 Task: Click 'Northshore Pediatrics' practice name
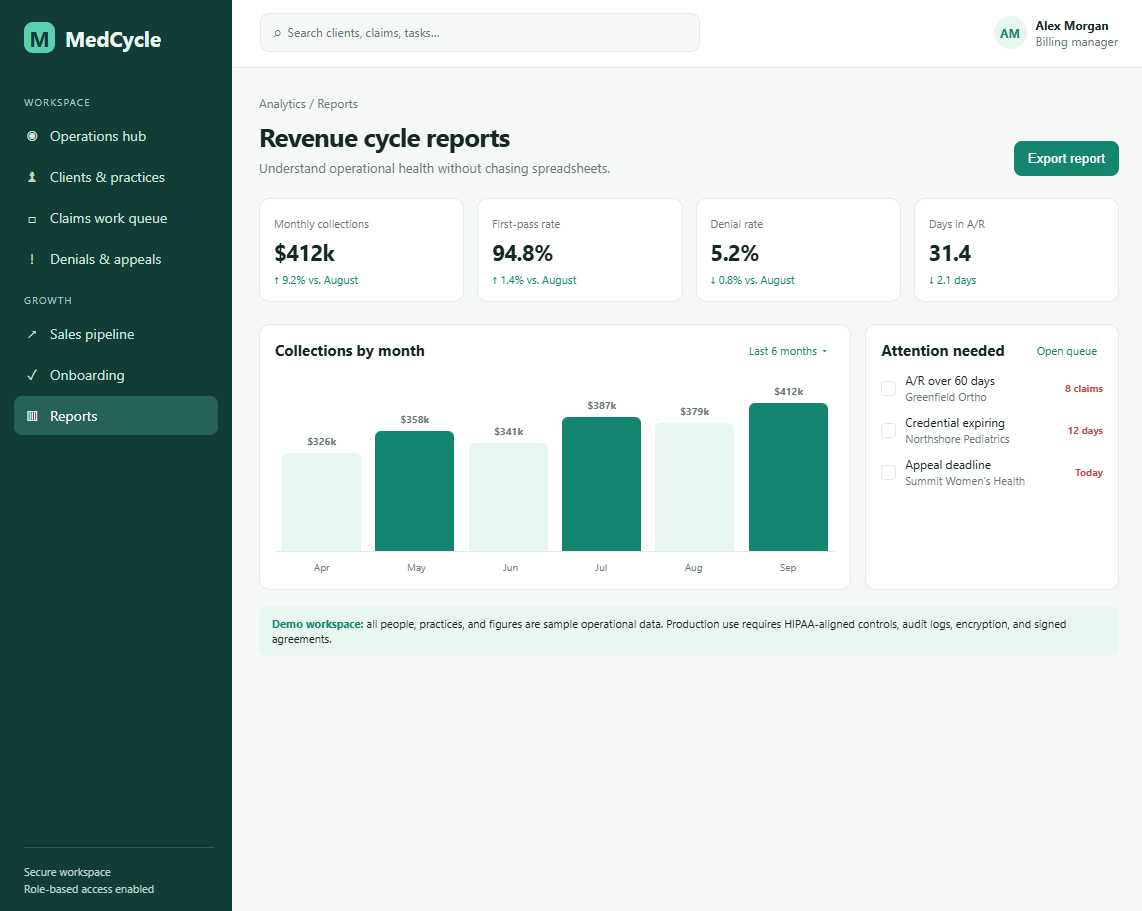pyautogui.click(x=957, y=439)
